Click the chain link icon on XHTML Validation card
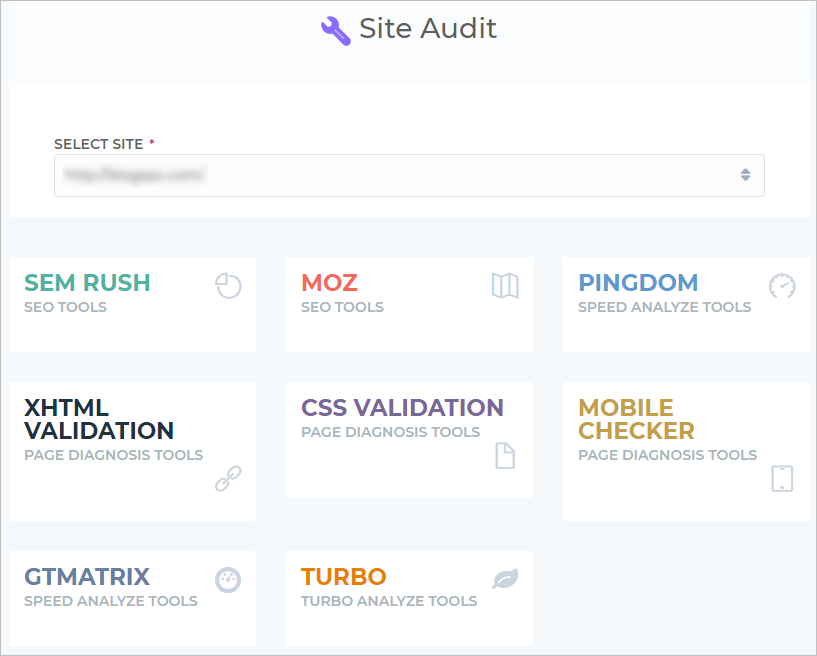The image size is (817, 656). pyautogui.click(x=228, y=478)
